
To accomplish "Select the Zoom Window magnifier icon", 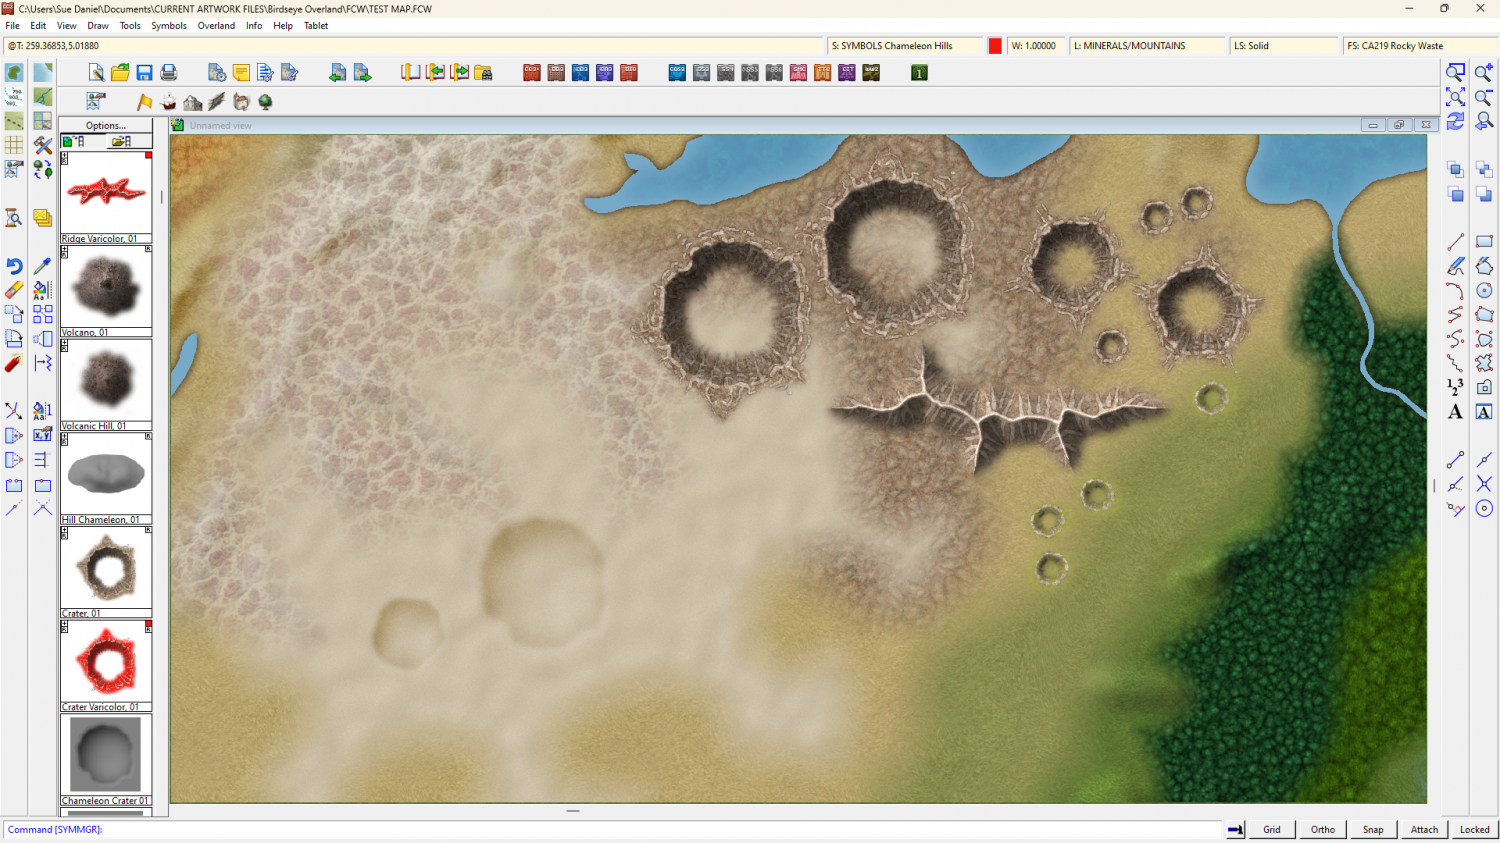I will [1455, 73].
